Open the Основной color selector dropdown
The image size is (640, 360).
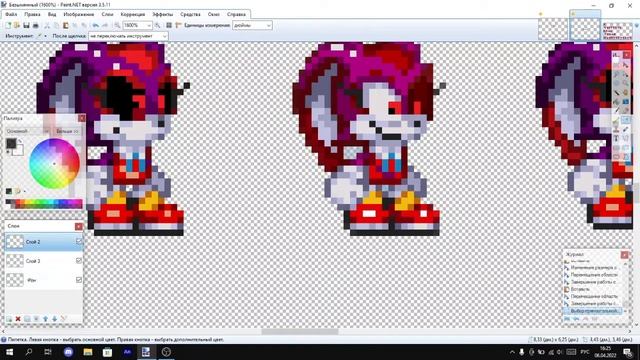[x=27, y=131]
